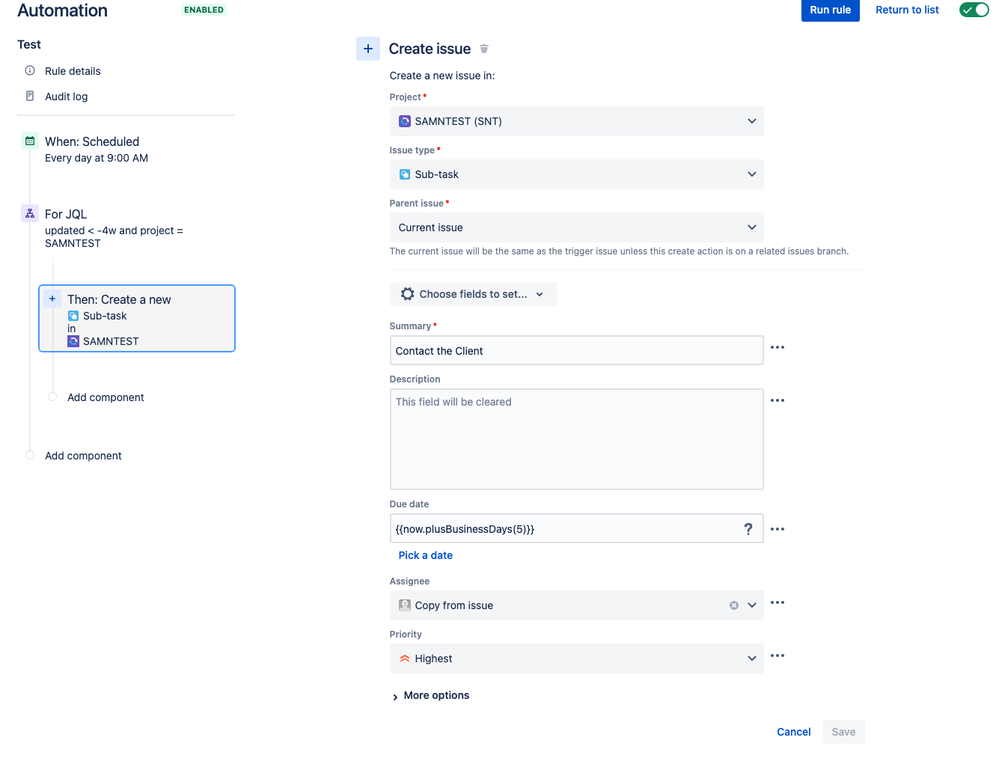
Task: Open the Audit log in sidebar
Action: coord(66,96)
